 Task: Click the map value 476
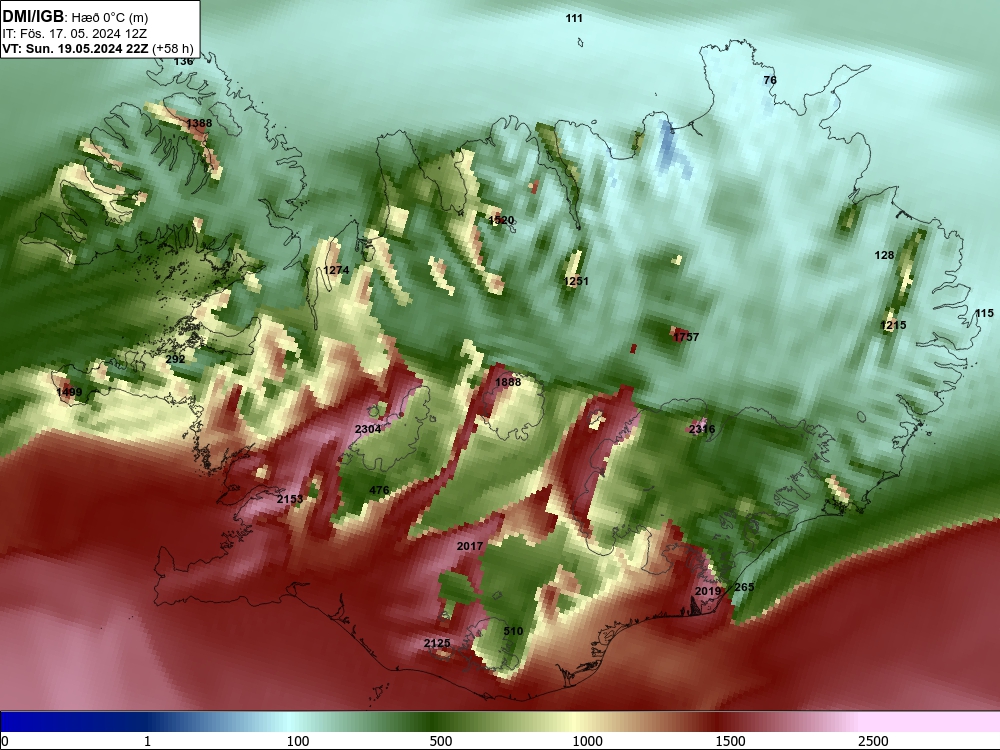379,490
